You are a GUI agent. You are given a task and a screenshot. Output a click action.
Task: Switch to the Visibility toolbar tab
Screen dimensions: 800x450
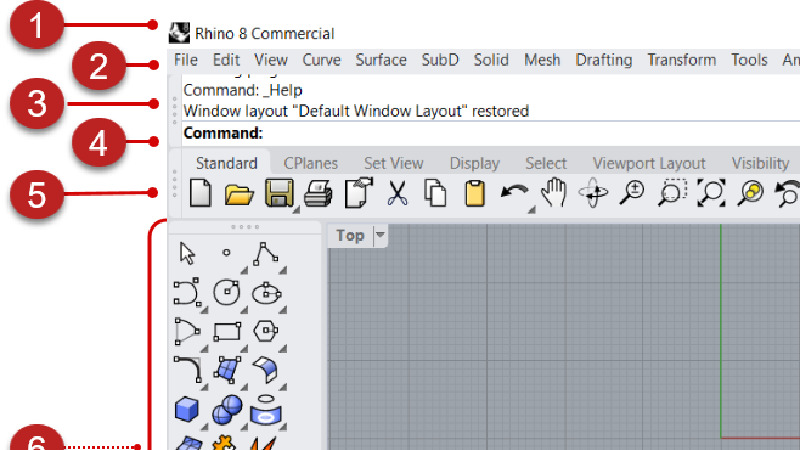pos(760,164)
